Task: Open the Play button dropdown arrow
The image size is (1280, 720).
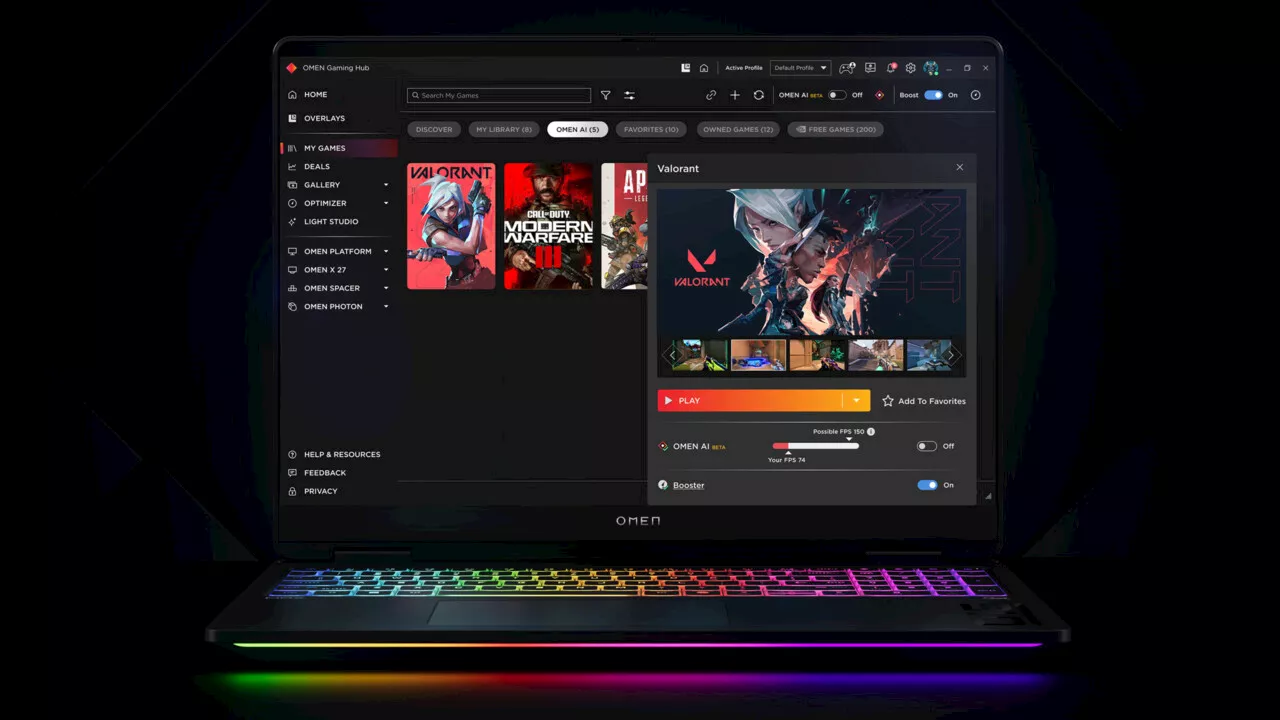Action: pyautogui.click(x=856, y=401)
